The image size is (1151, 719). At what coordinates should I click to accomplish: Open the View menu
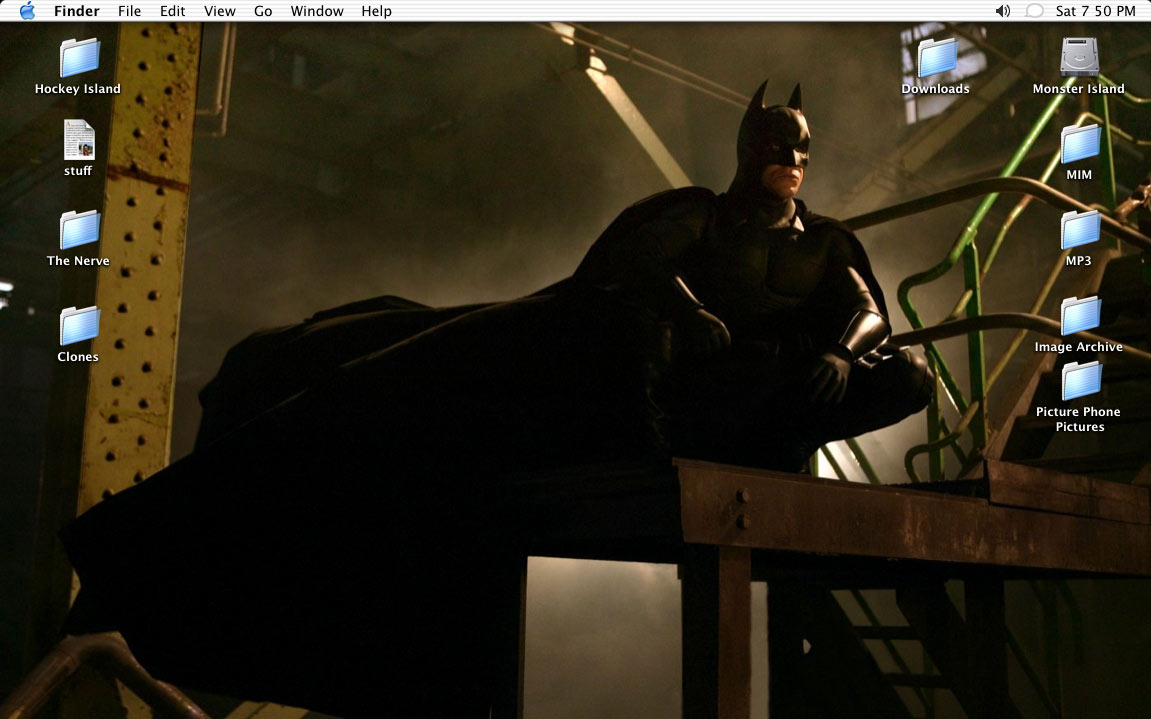pos(219,11)
